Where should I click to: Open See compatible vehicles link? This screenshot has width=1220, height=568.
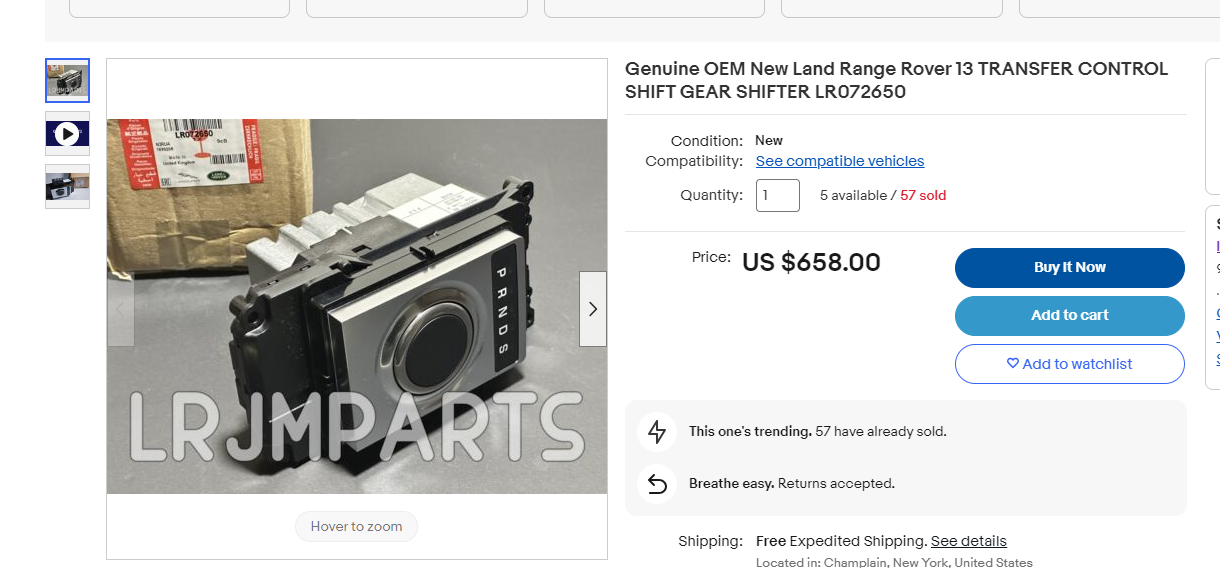[x=840, y=161]
